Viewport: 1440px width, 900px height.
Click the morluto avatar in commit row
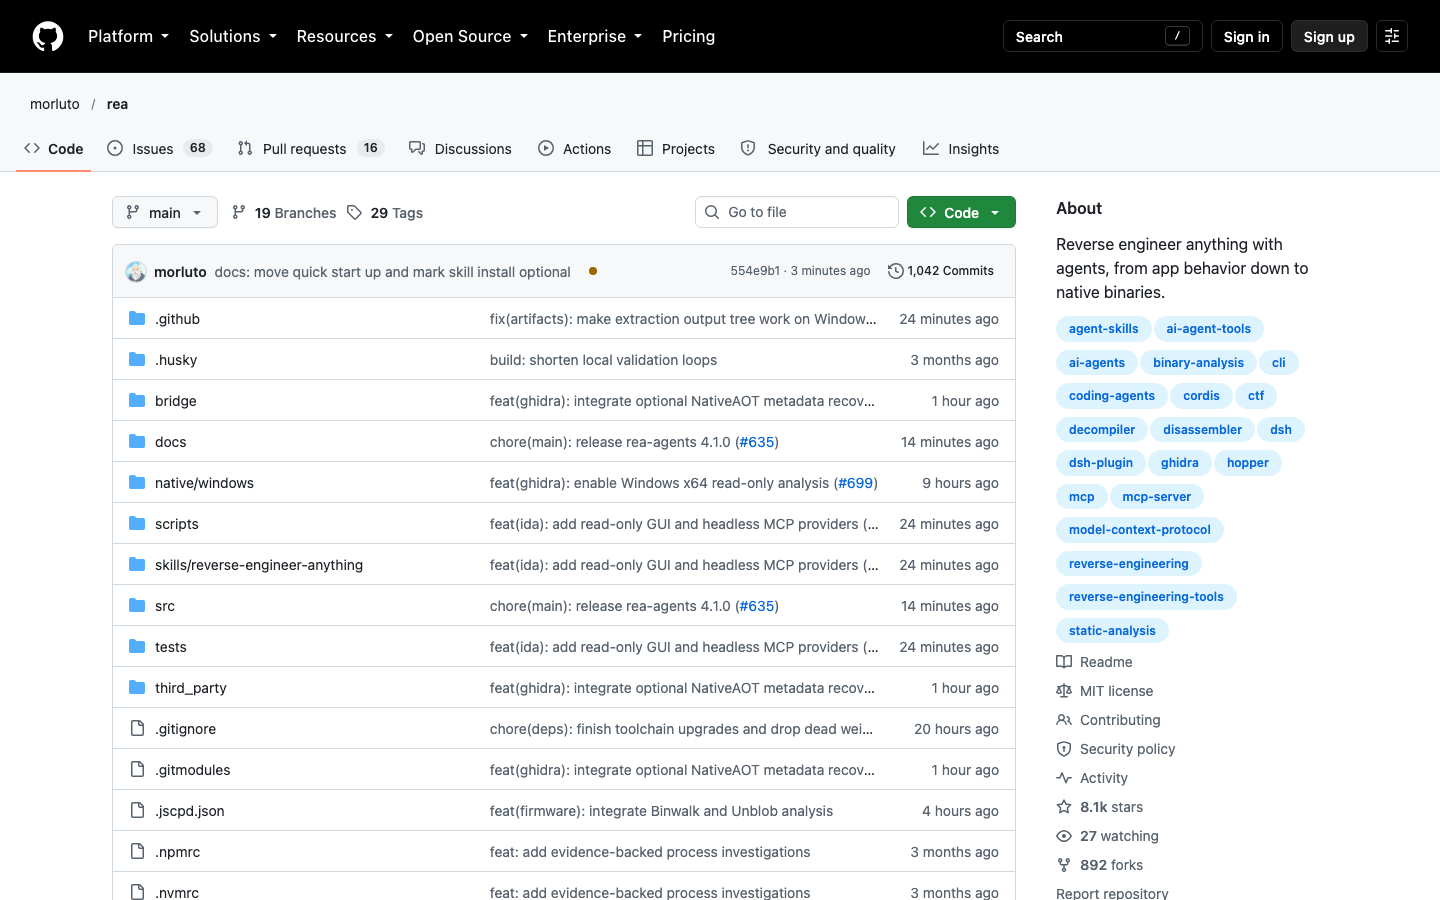(x=136, y=271)
